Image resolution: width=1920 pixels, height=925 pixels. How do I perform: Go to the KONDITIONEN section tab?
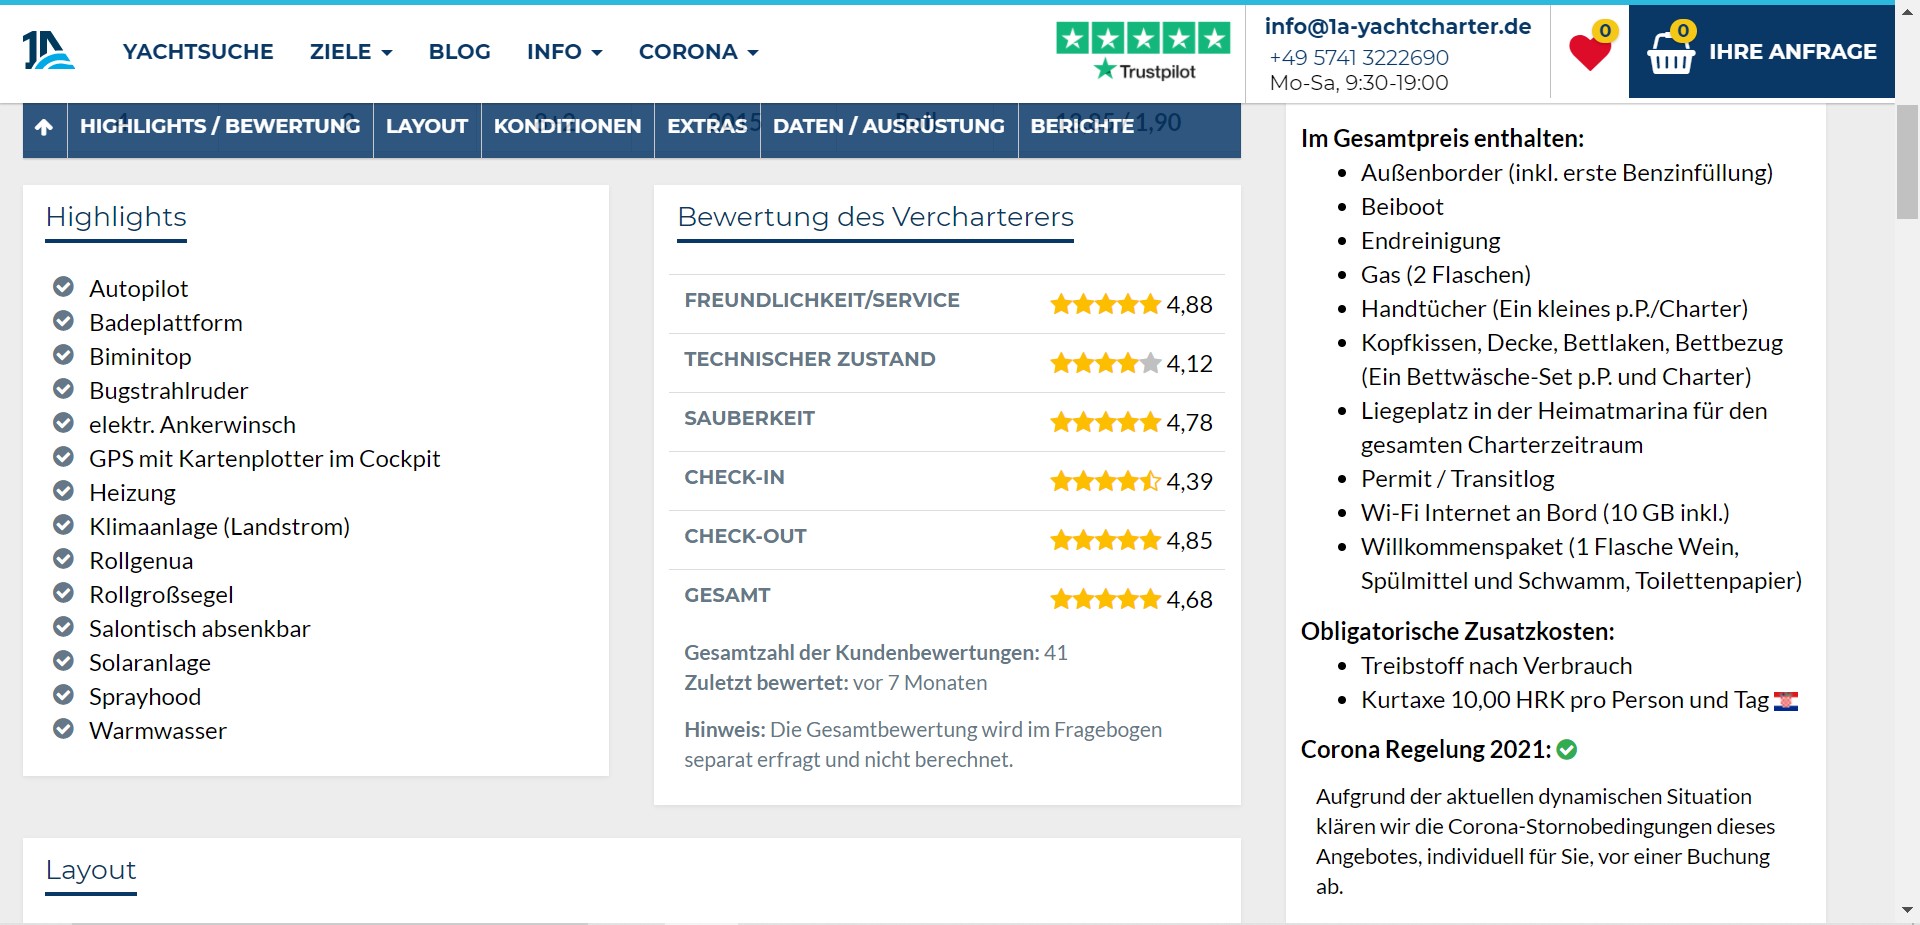click(x=567, y=127)
